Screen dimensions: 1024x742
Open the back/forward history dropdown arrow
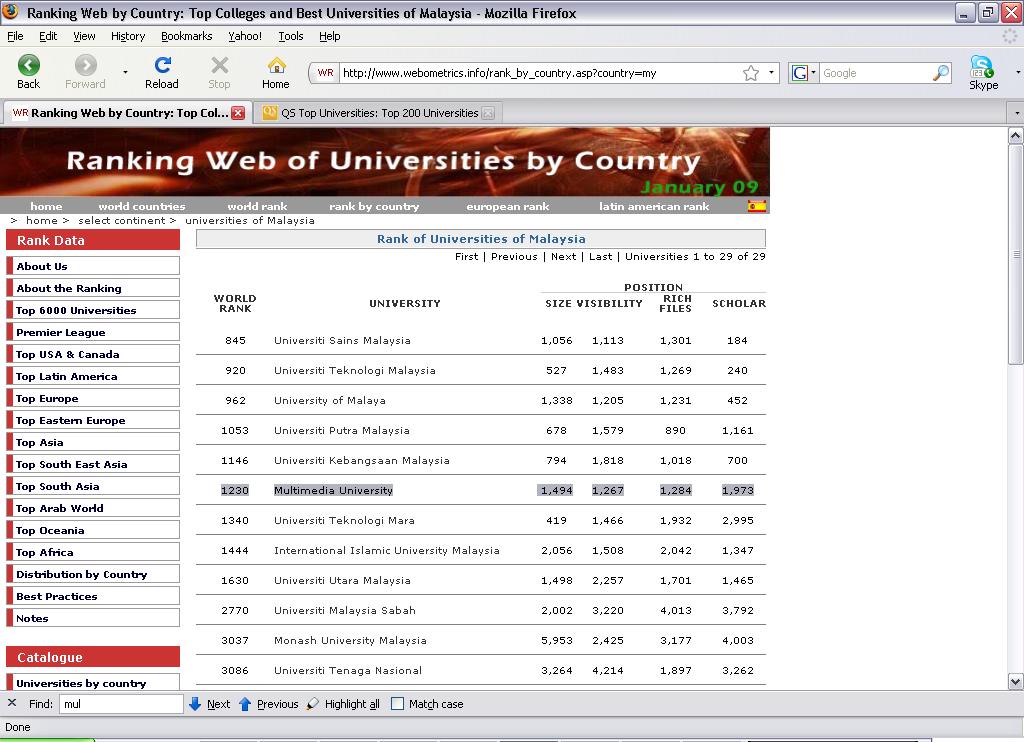(125, 73)
